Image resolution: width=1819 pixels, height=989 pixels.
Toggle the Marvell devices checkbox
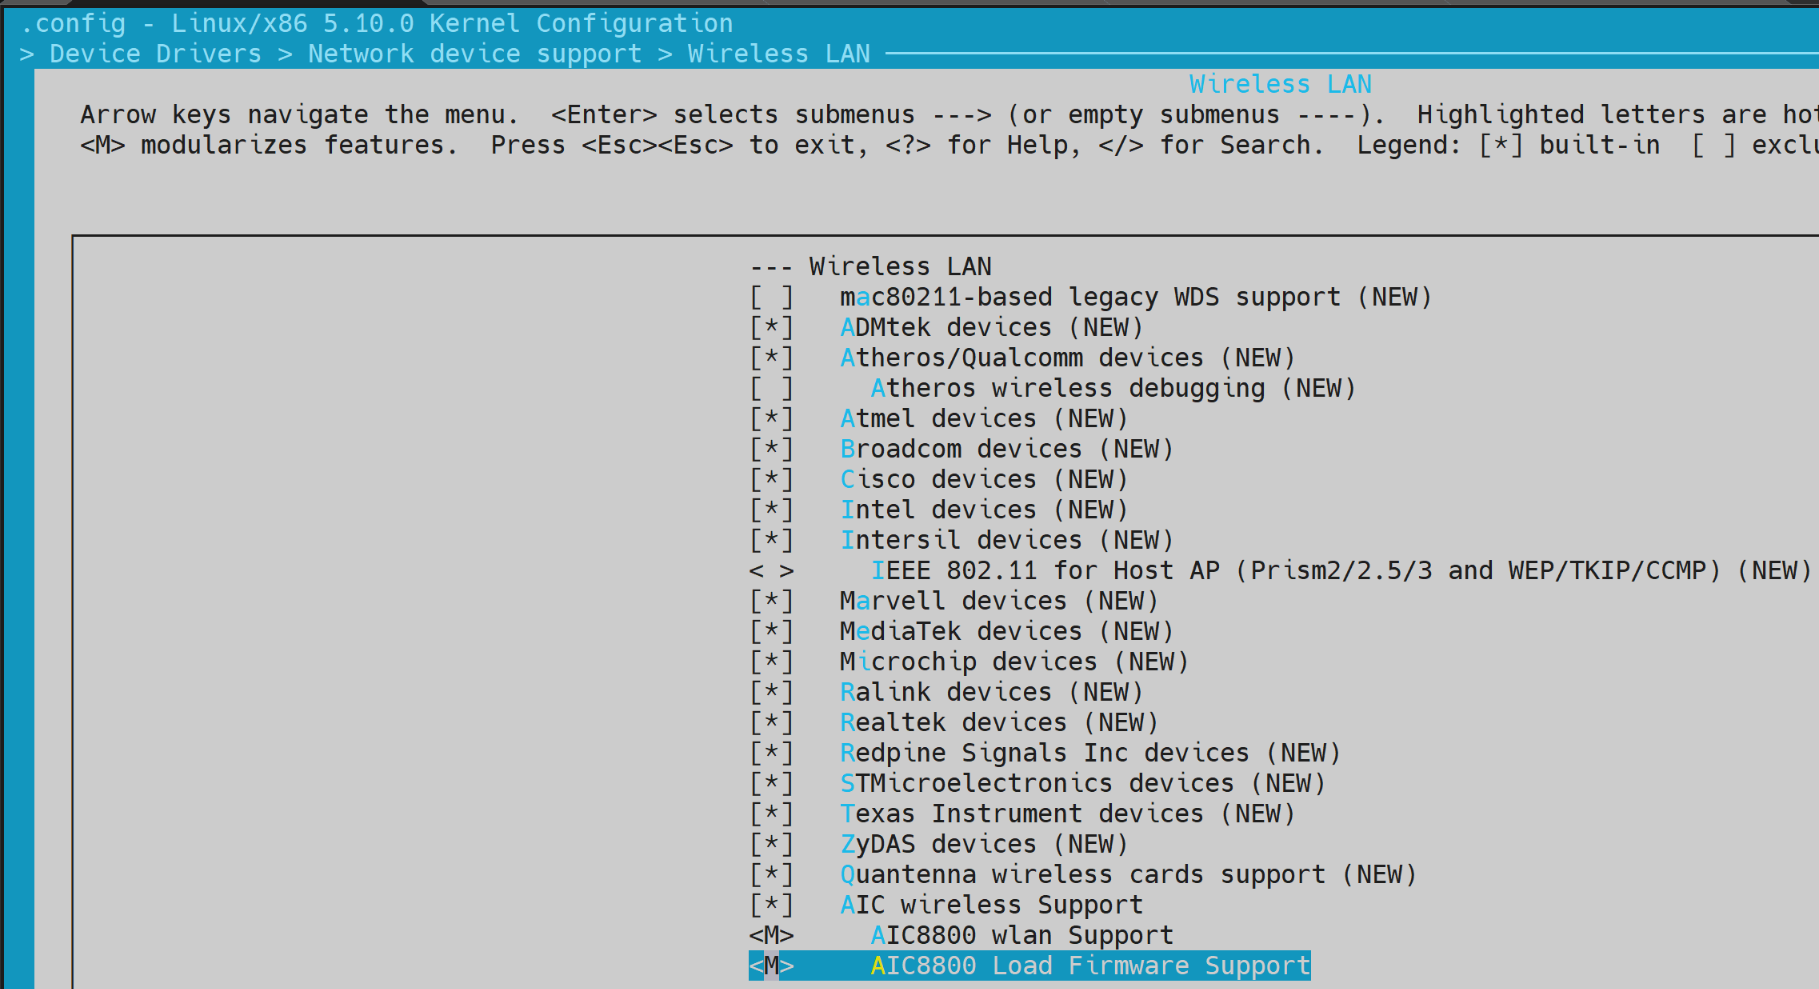click(x=771, y=601)
